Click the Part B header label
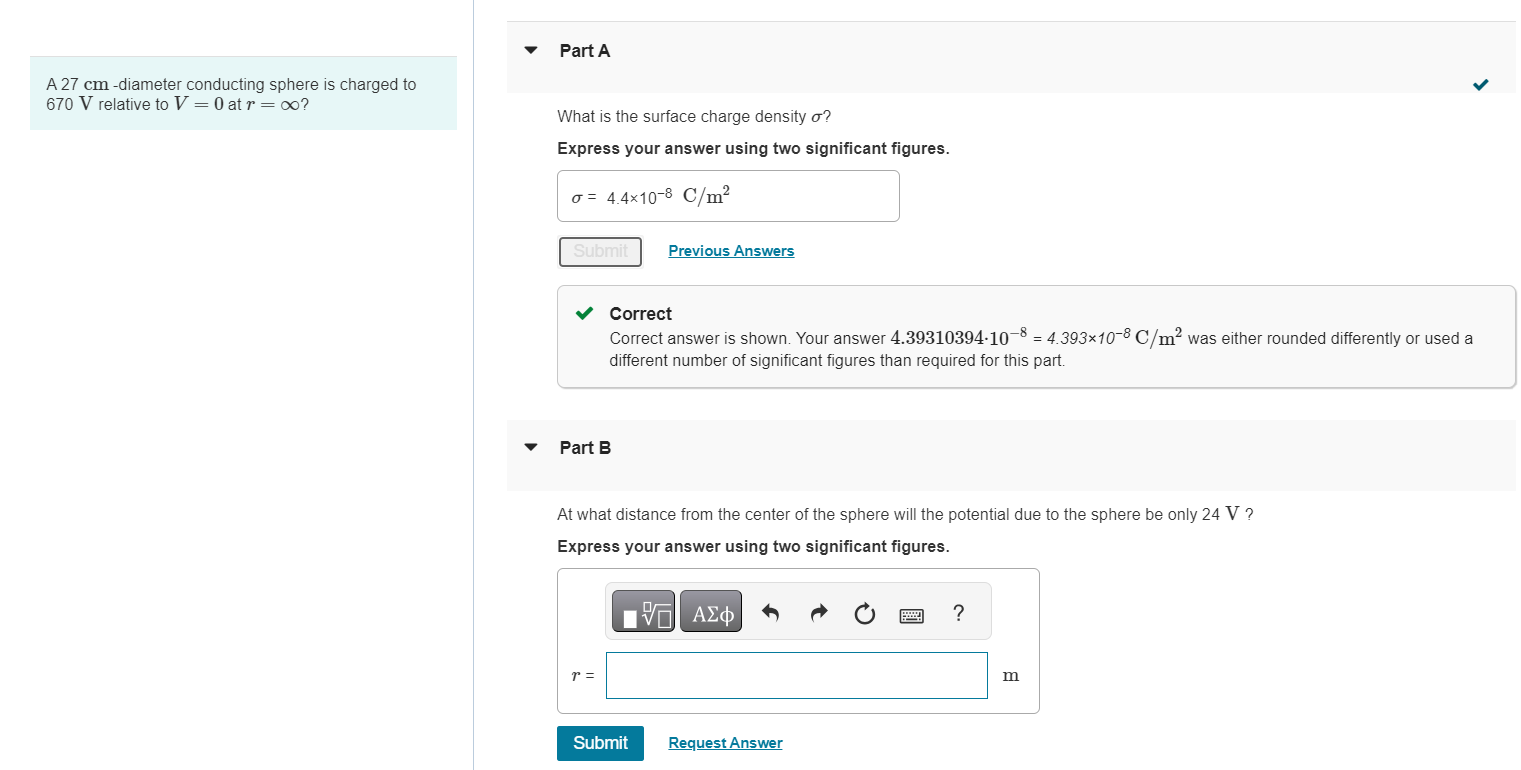1521x770 pixels. point(585,447)
